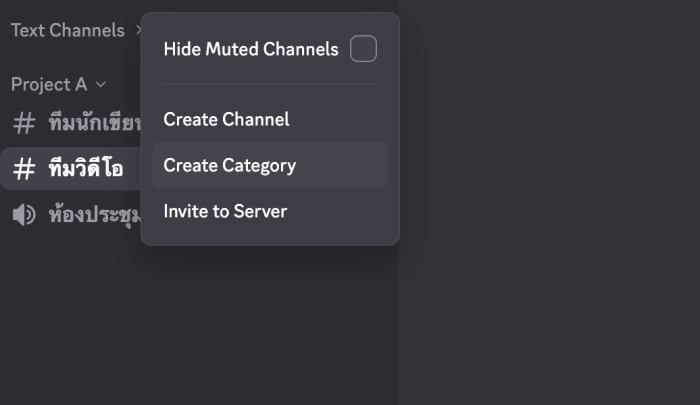Click the divider line under Hide Muted Channels
This screenshot has height=405, width=700.
coord(270,84)
